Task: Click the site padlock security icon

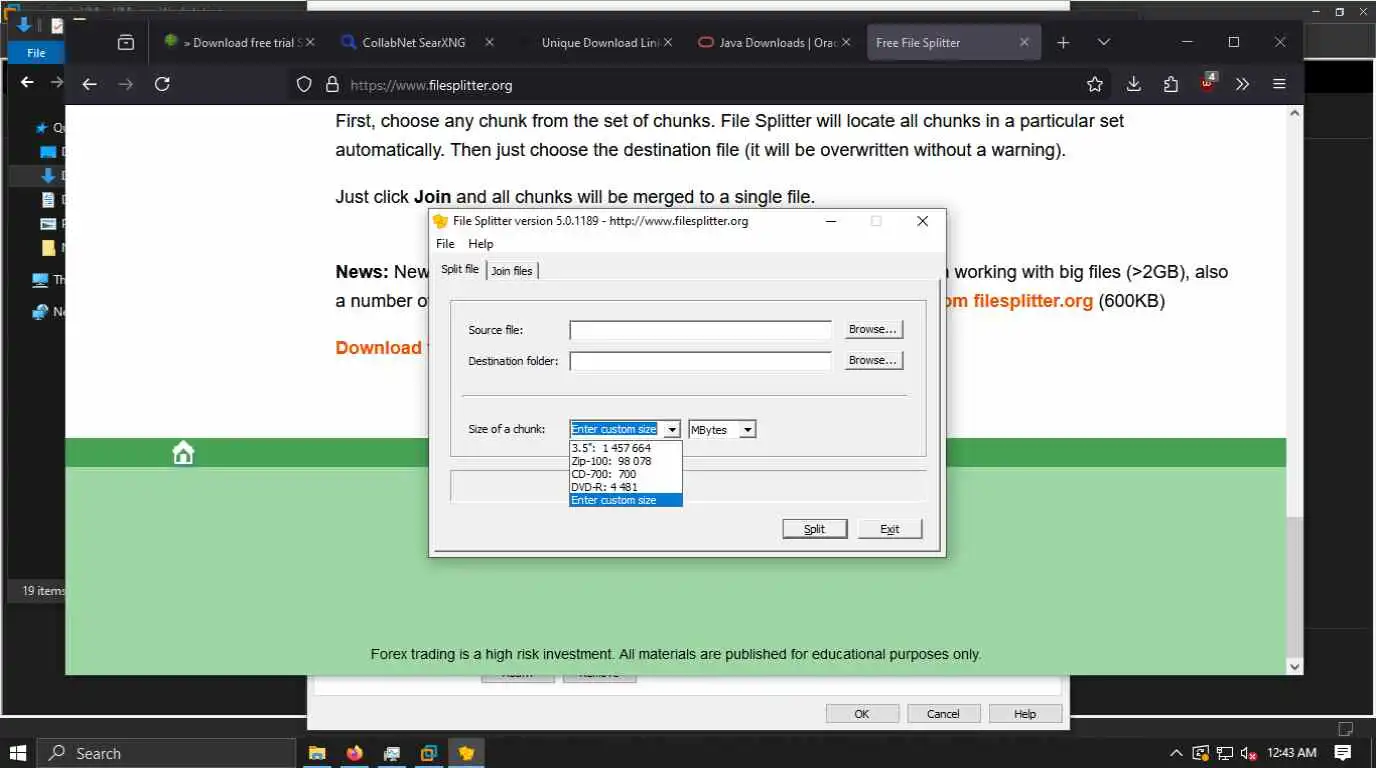Action: point(332,85)
